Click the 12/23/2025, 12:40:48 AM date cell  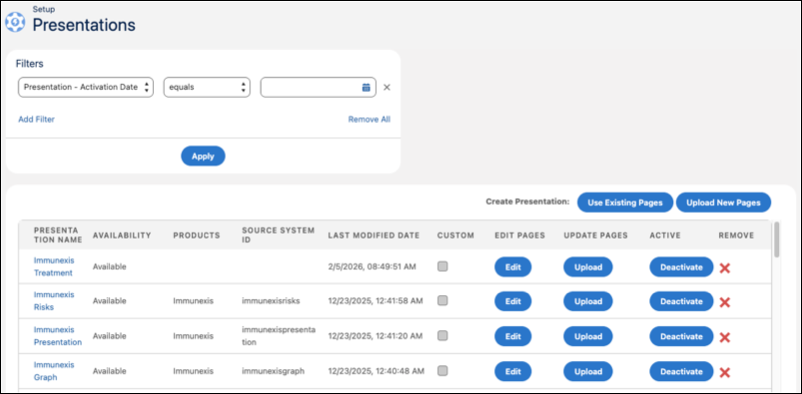click(375, 371)
